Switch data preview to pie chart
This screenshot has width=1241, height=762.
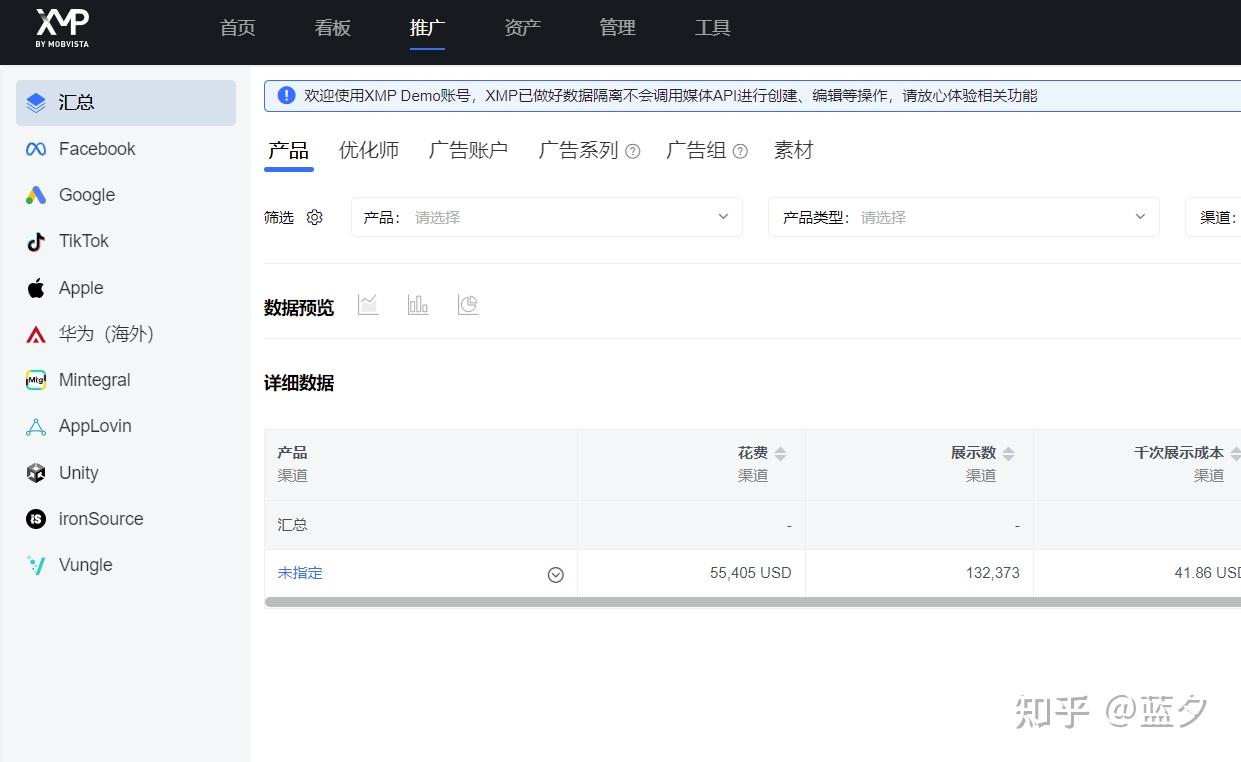(468, 304)
